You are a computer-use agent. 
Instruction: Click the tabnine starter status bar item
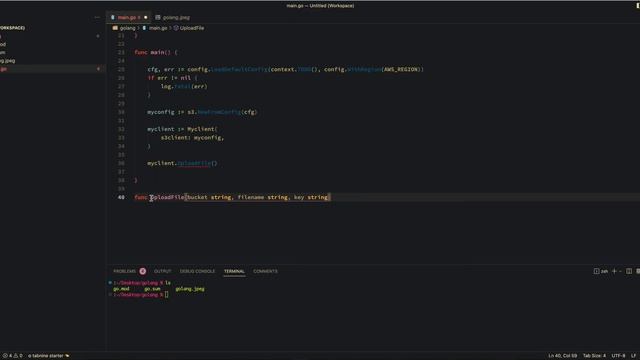(49, 356)
